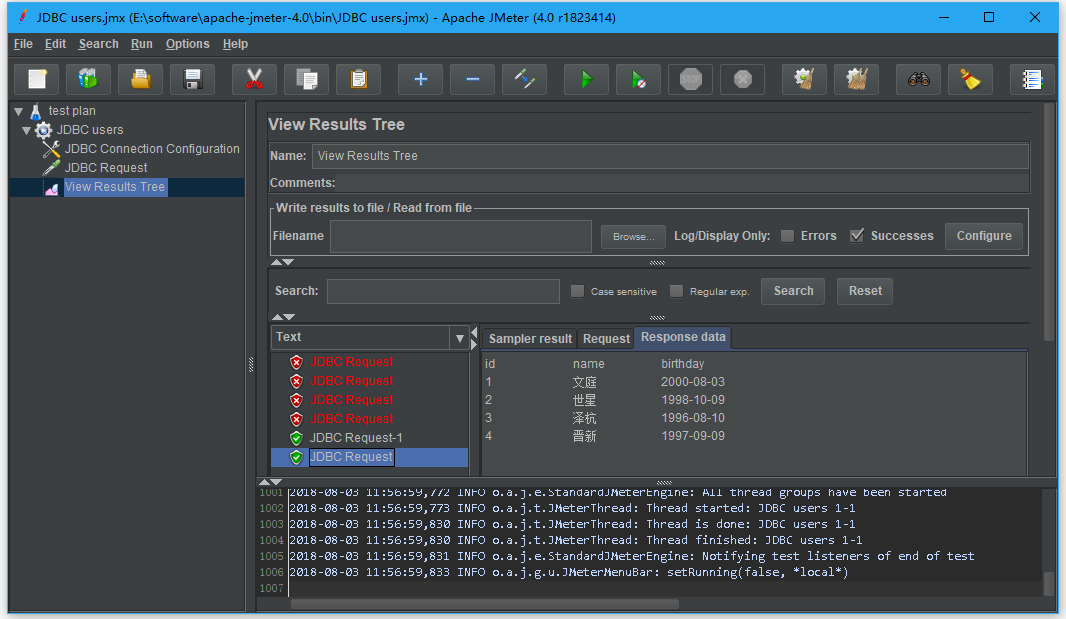Click the Configure button
1066x619 pixels.
(983, 236)
